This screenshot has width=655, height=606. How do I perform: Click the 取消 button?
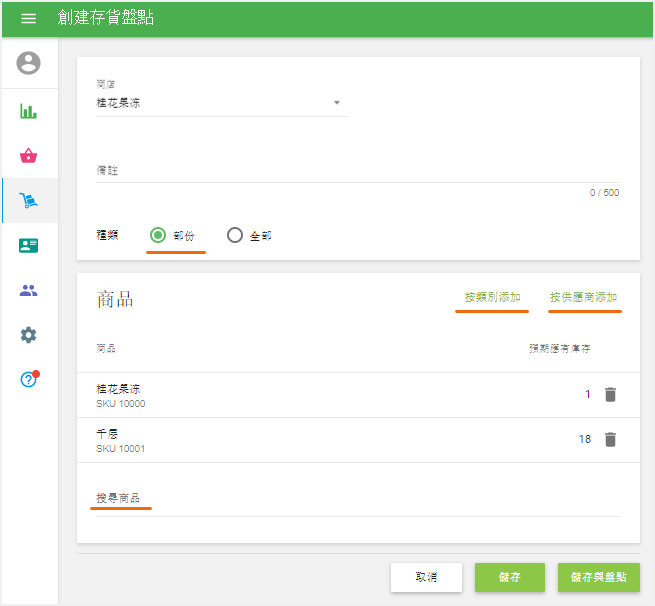pyautogui.click(x=426, y=577)
